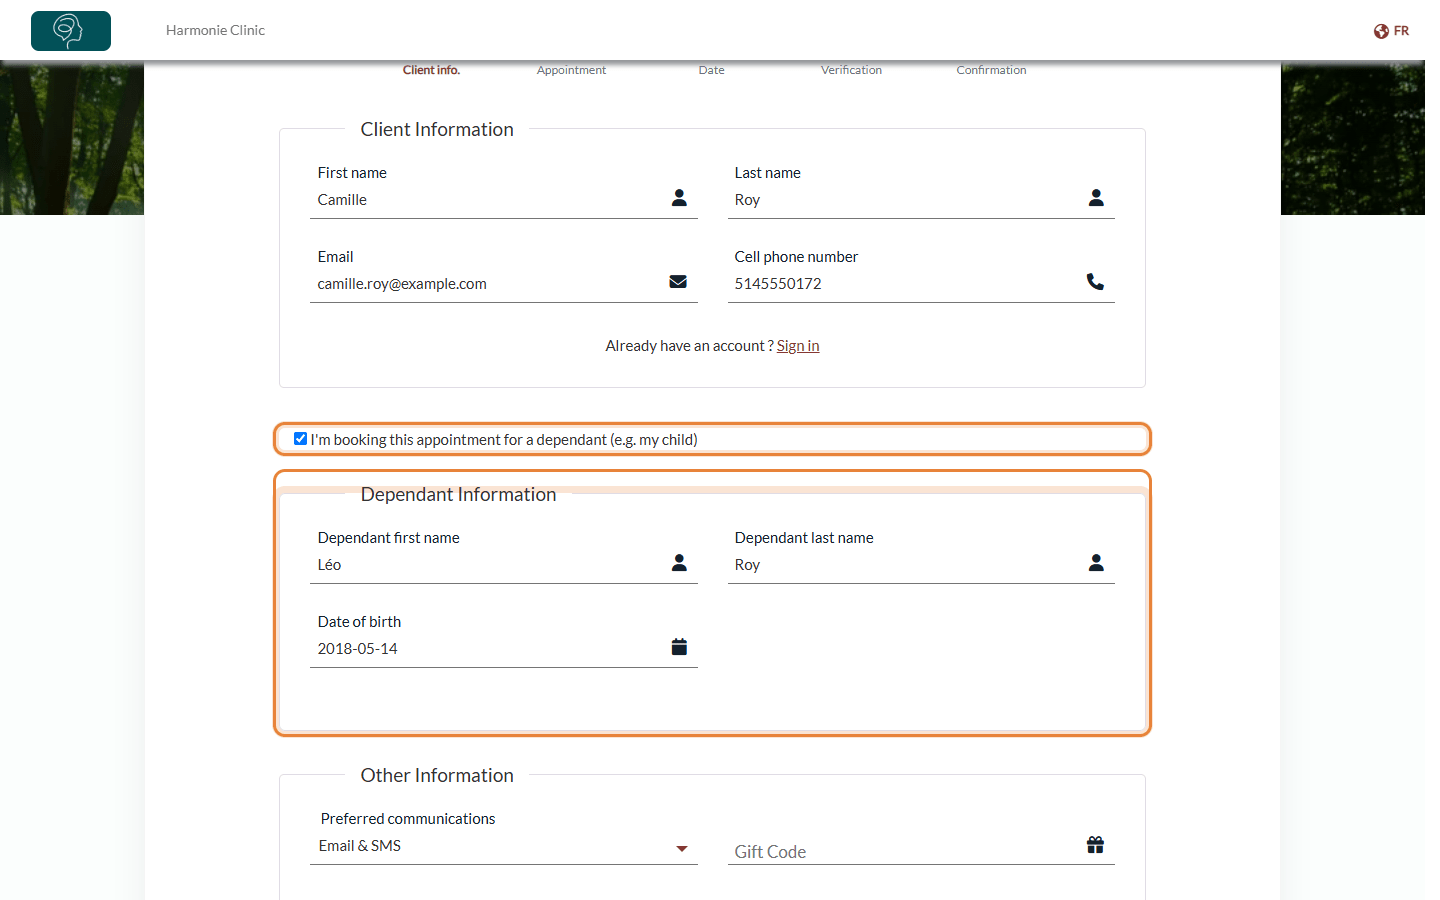Click the 'Client Information' heading
Viewport: 1440px width, 900px height.
tap(437, 129)
